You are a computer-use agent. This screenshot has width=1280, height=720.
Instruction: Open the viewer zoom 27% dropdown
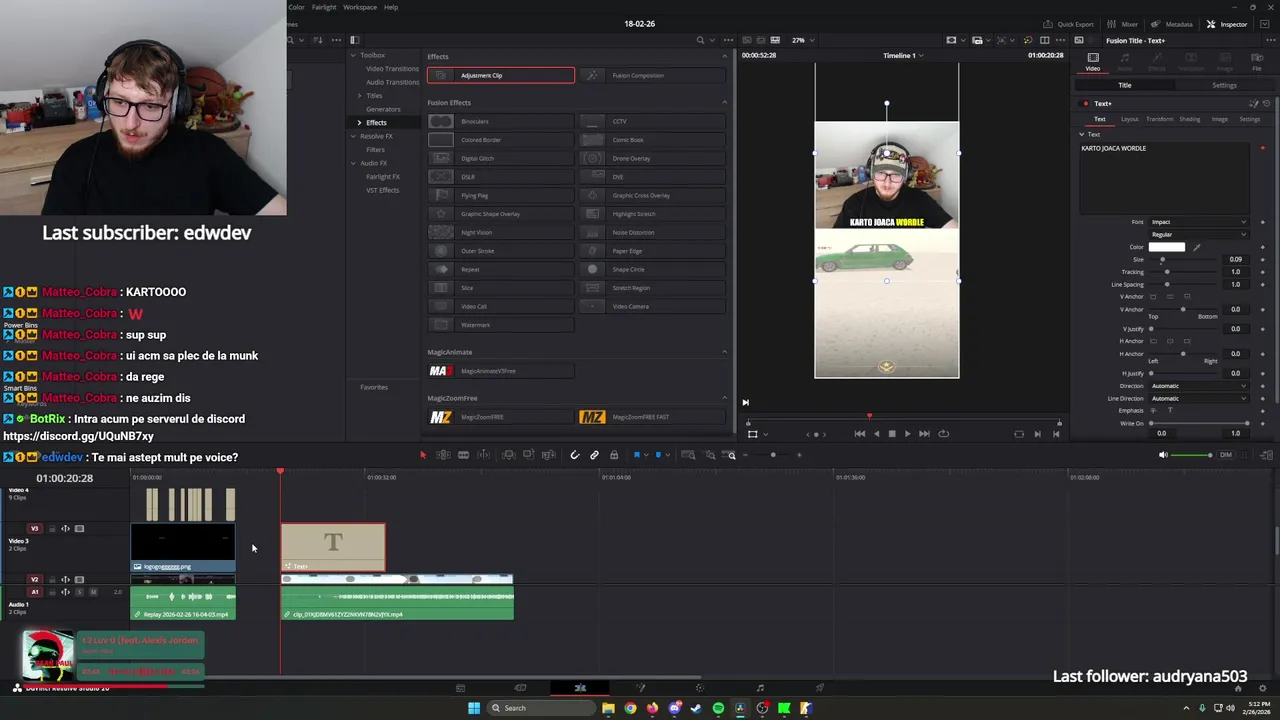coord(802,40)
